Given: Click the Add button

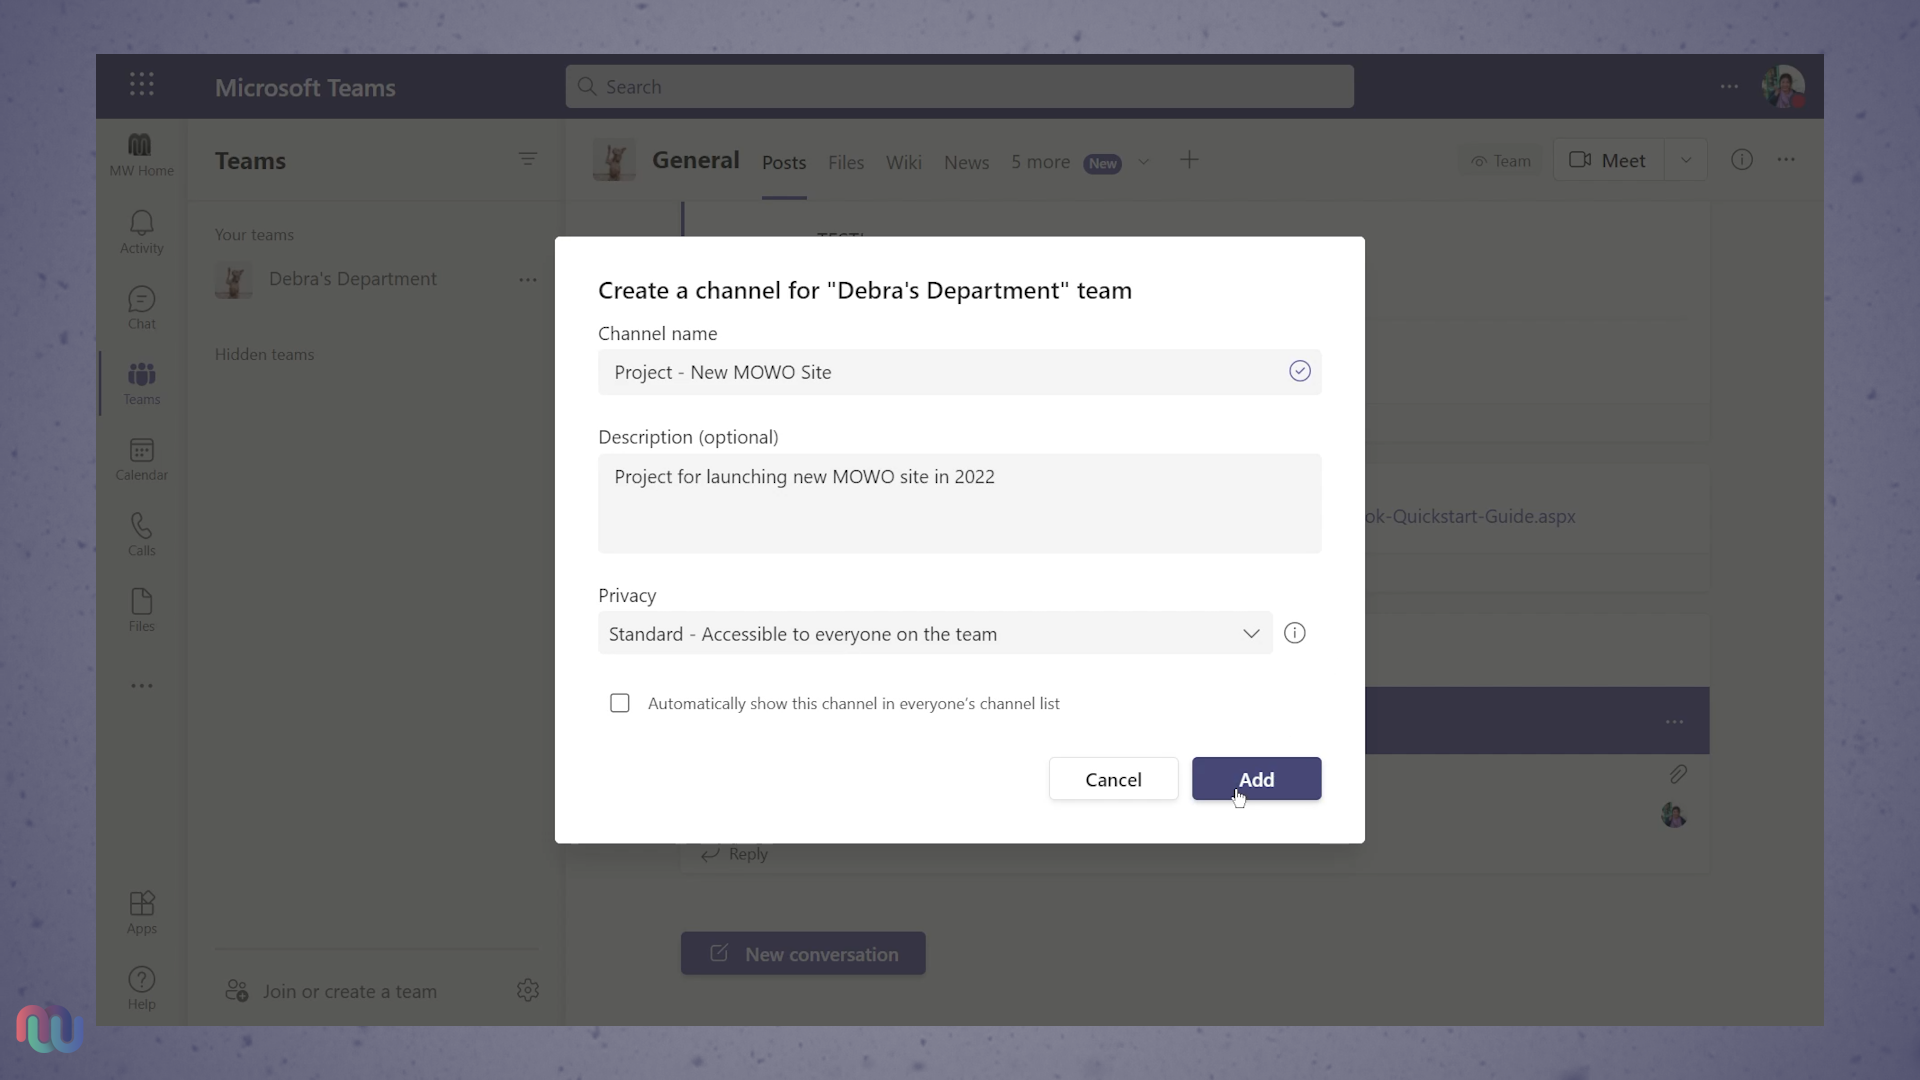Looking at the screenshot, I should coord(1256,779).
